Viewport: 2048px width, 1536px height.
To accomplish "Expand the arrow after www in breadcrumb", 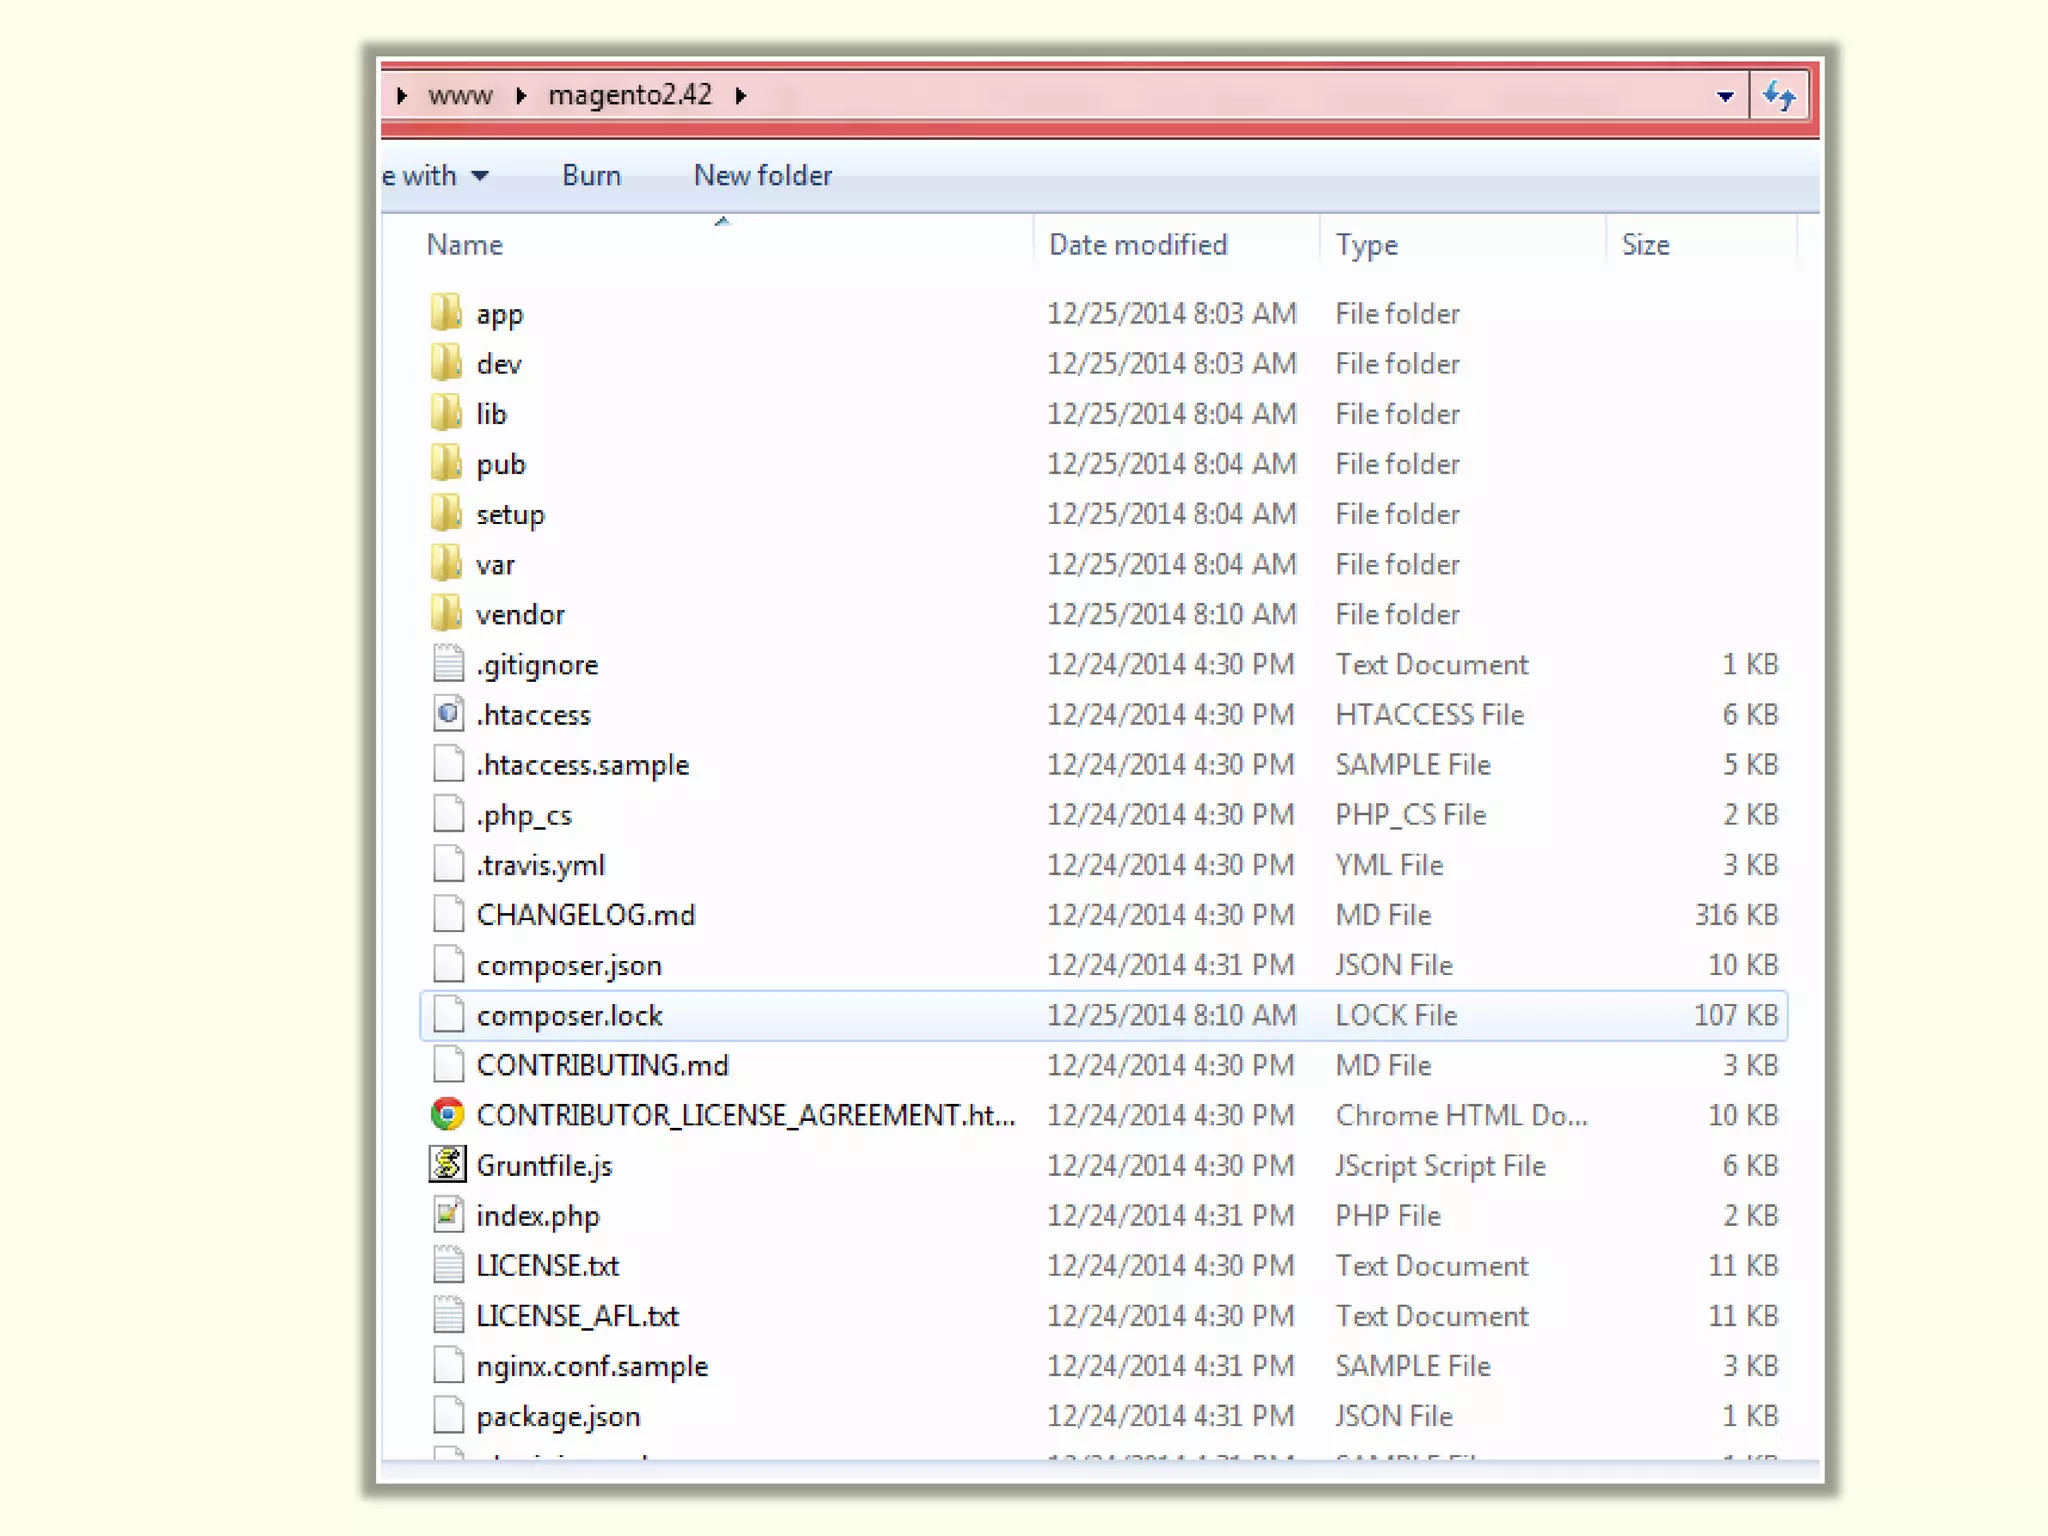I will [x=521, y=96].
